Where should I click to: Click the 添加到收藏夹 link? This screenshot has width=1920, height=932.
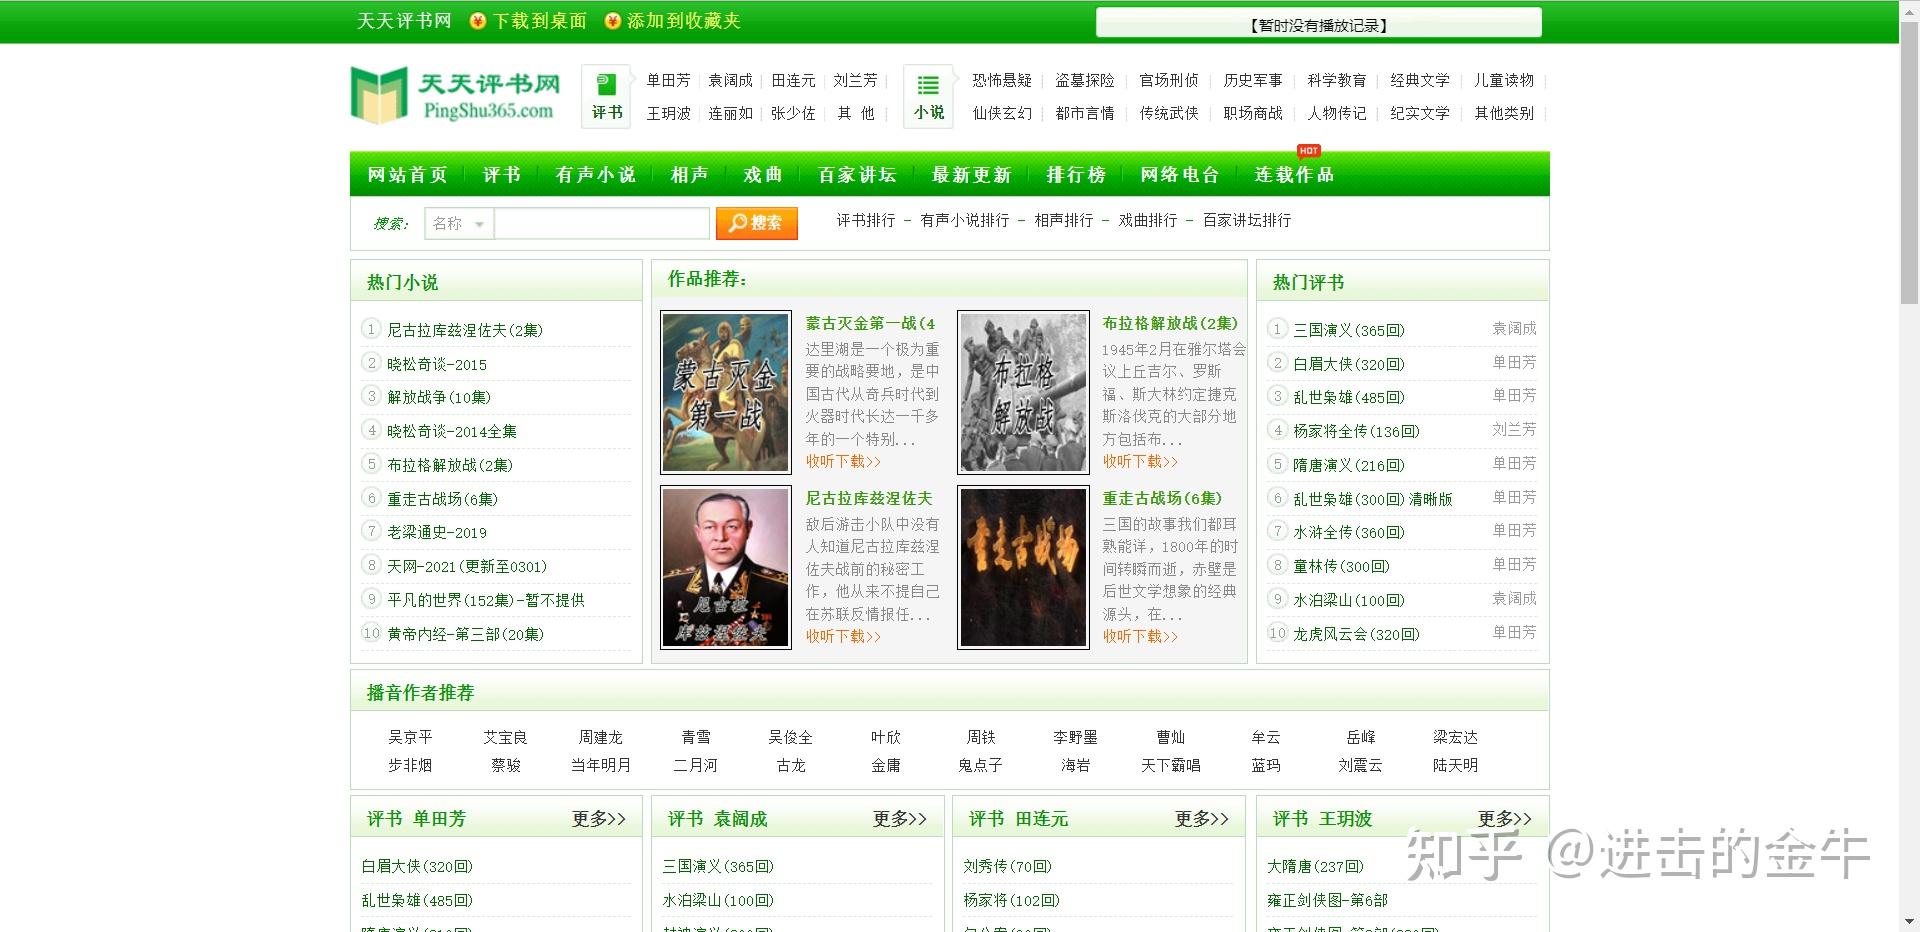pos(684,21)
